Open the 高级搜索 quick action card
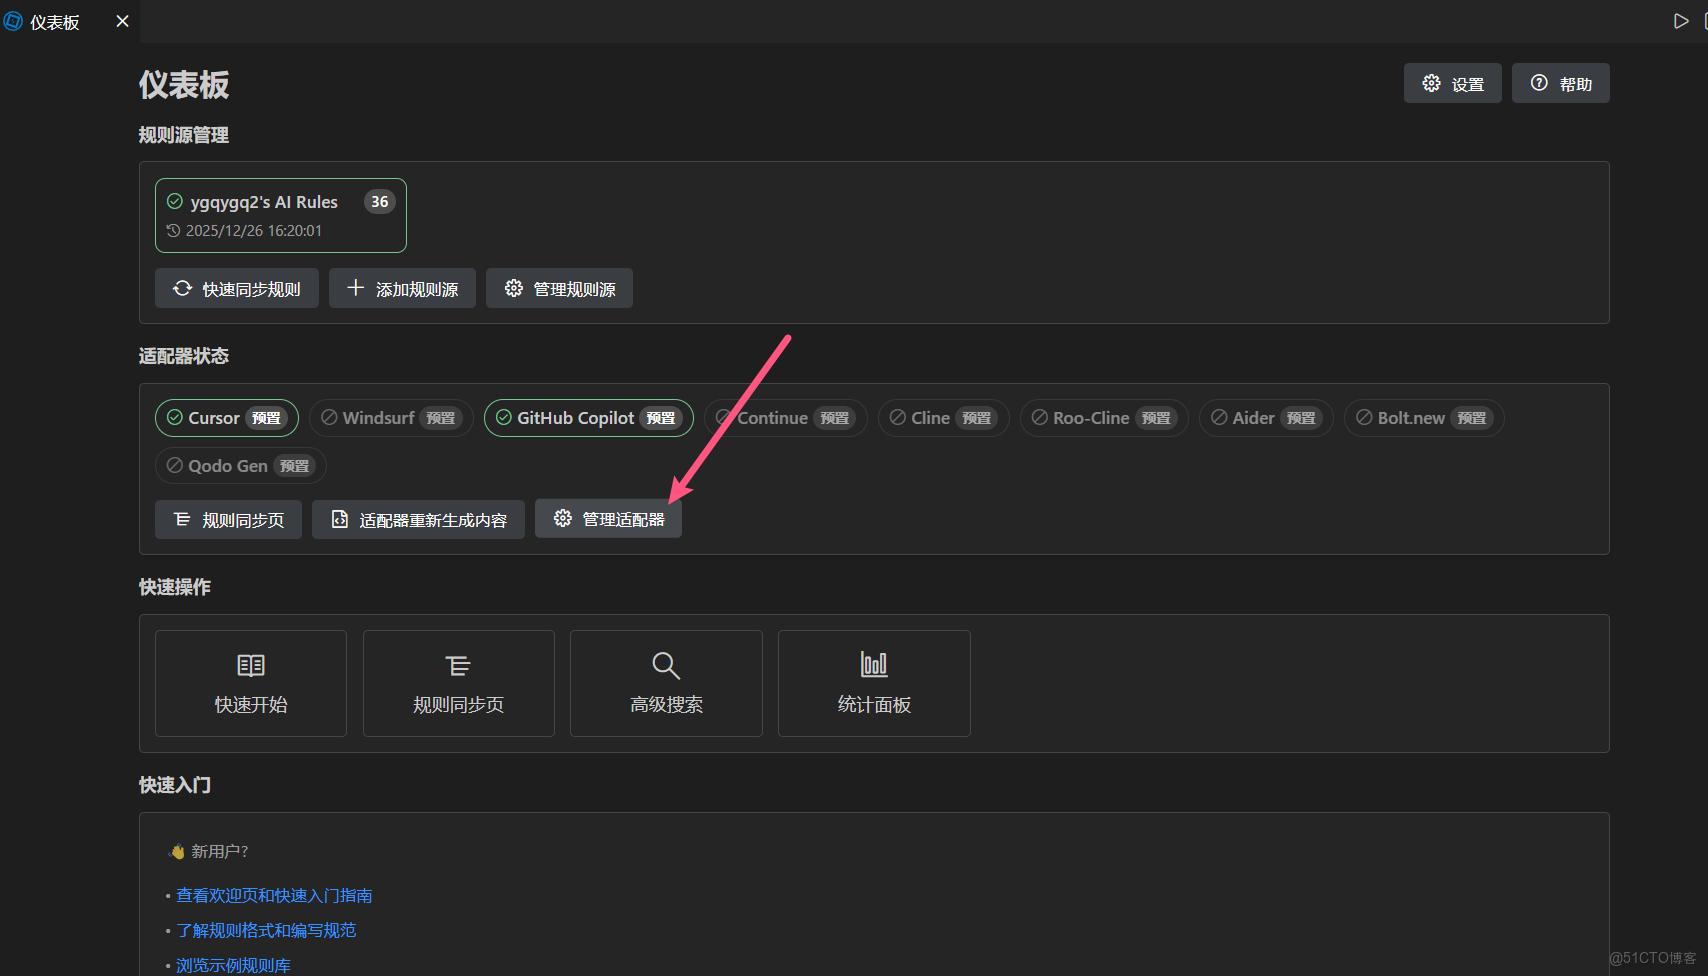The height and width of the screenshot is (976, 1708). 666,684
